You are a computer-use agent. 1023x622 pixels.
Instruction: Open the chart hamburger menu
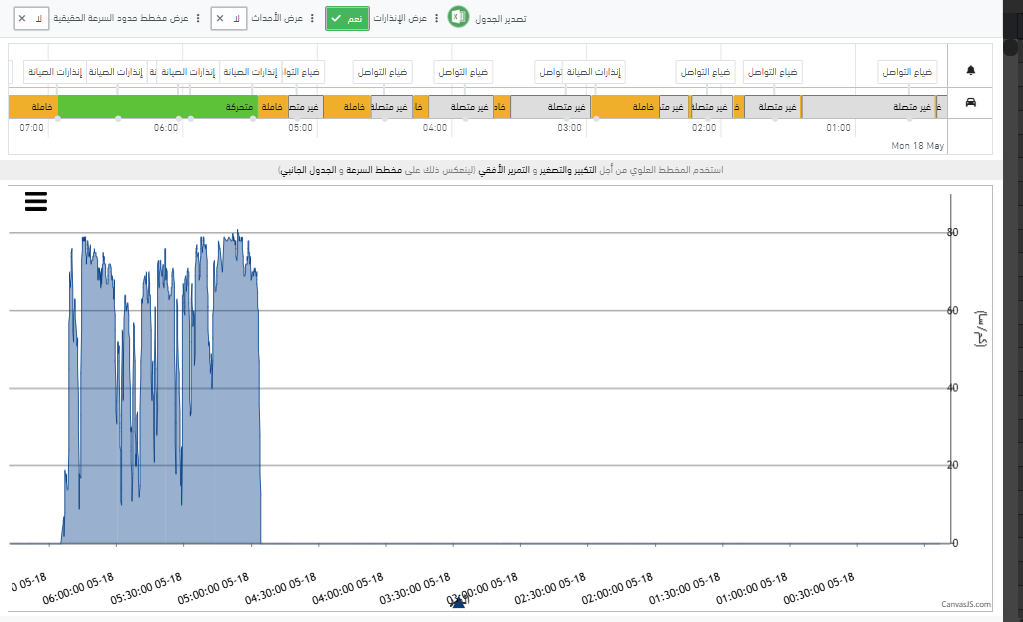(36, 201)
